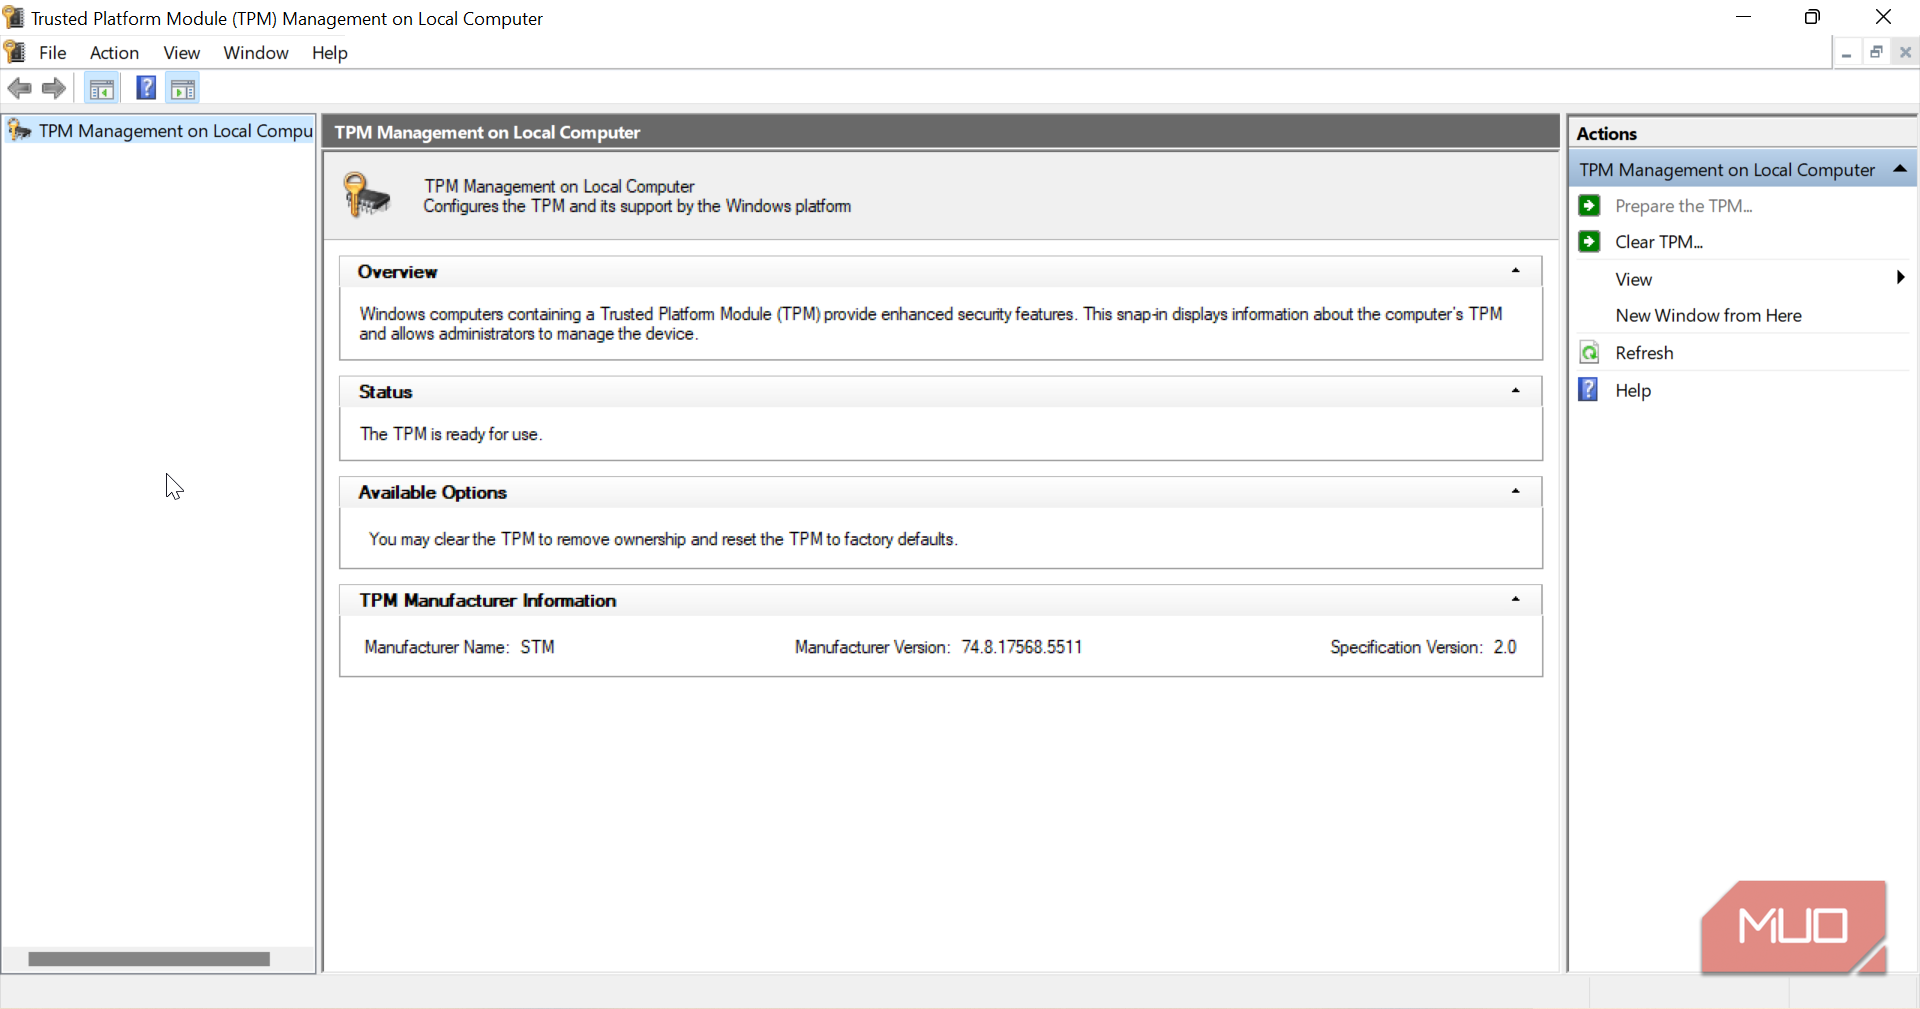This screenshot has width=1920, height=1009.
Task: Minimize the inner MDI child window
Action: (1846, 53)
